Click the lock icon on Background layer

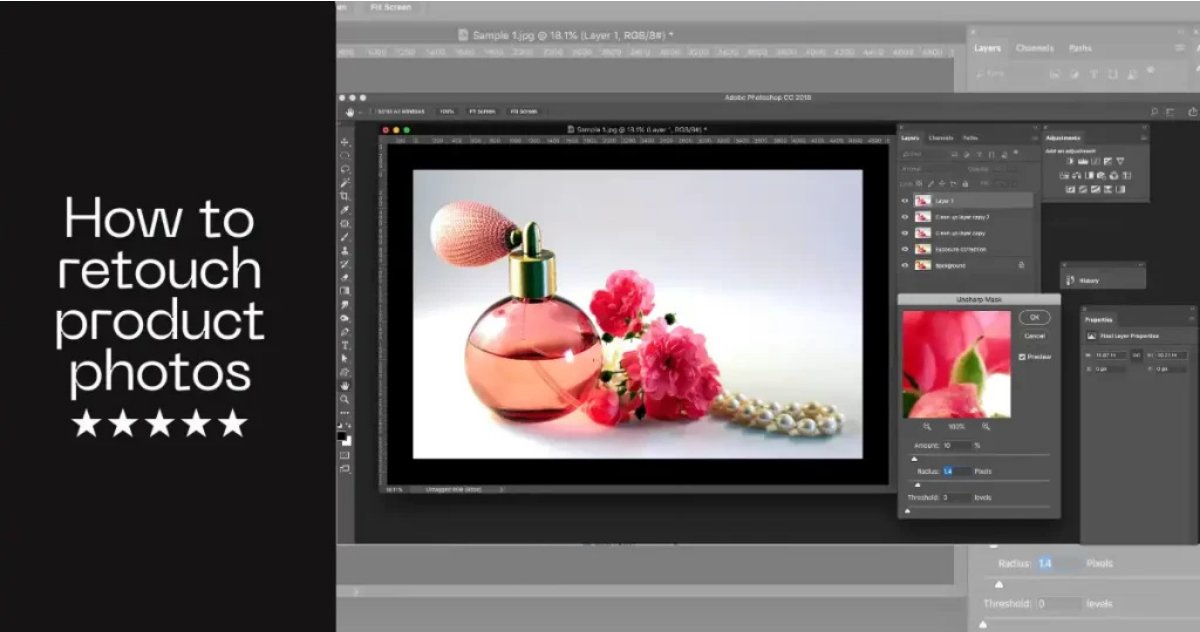pos(1021,265)
